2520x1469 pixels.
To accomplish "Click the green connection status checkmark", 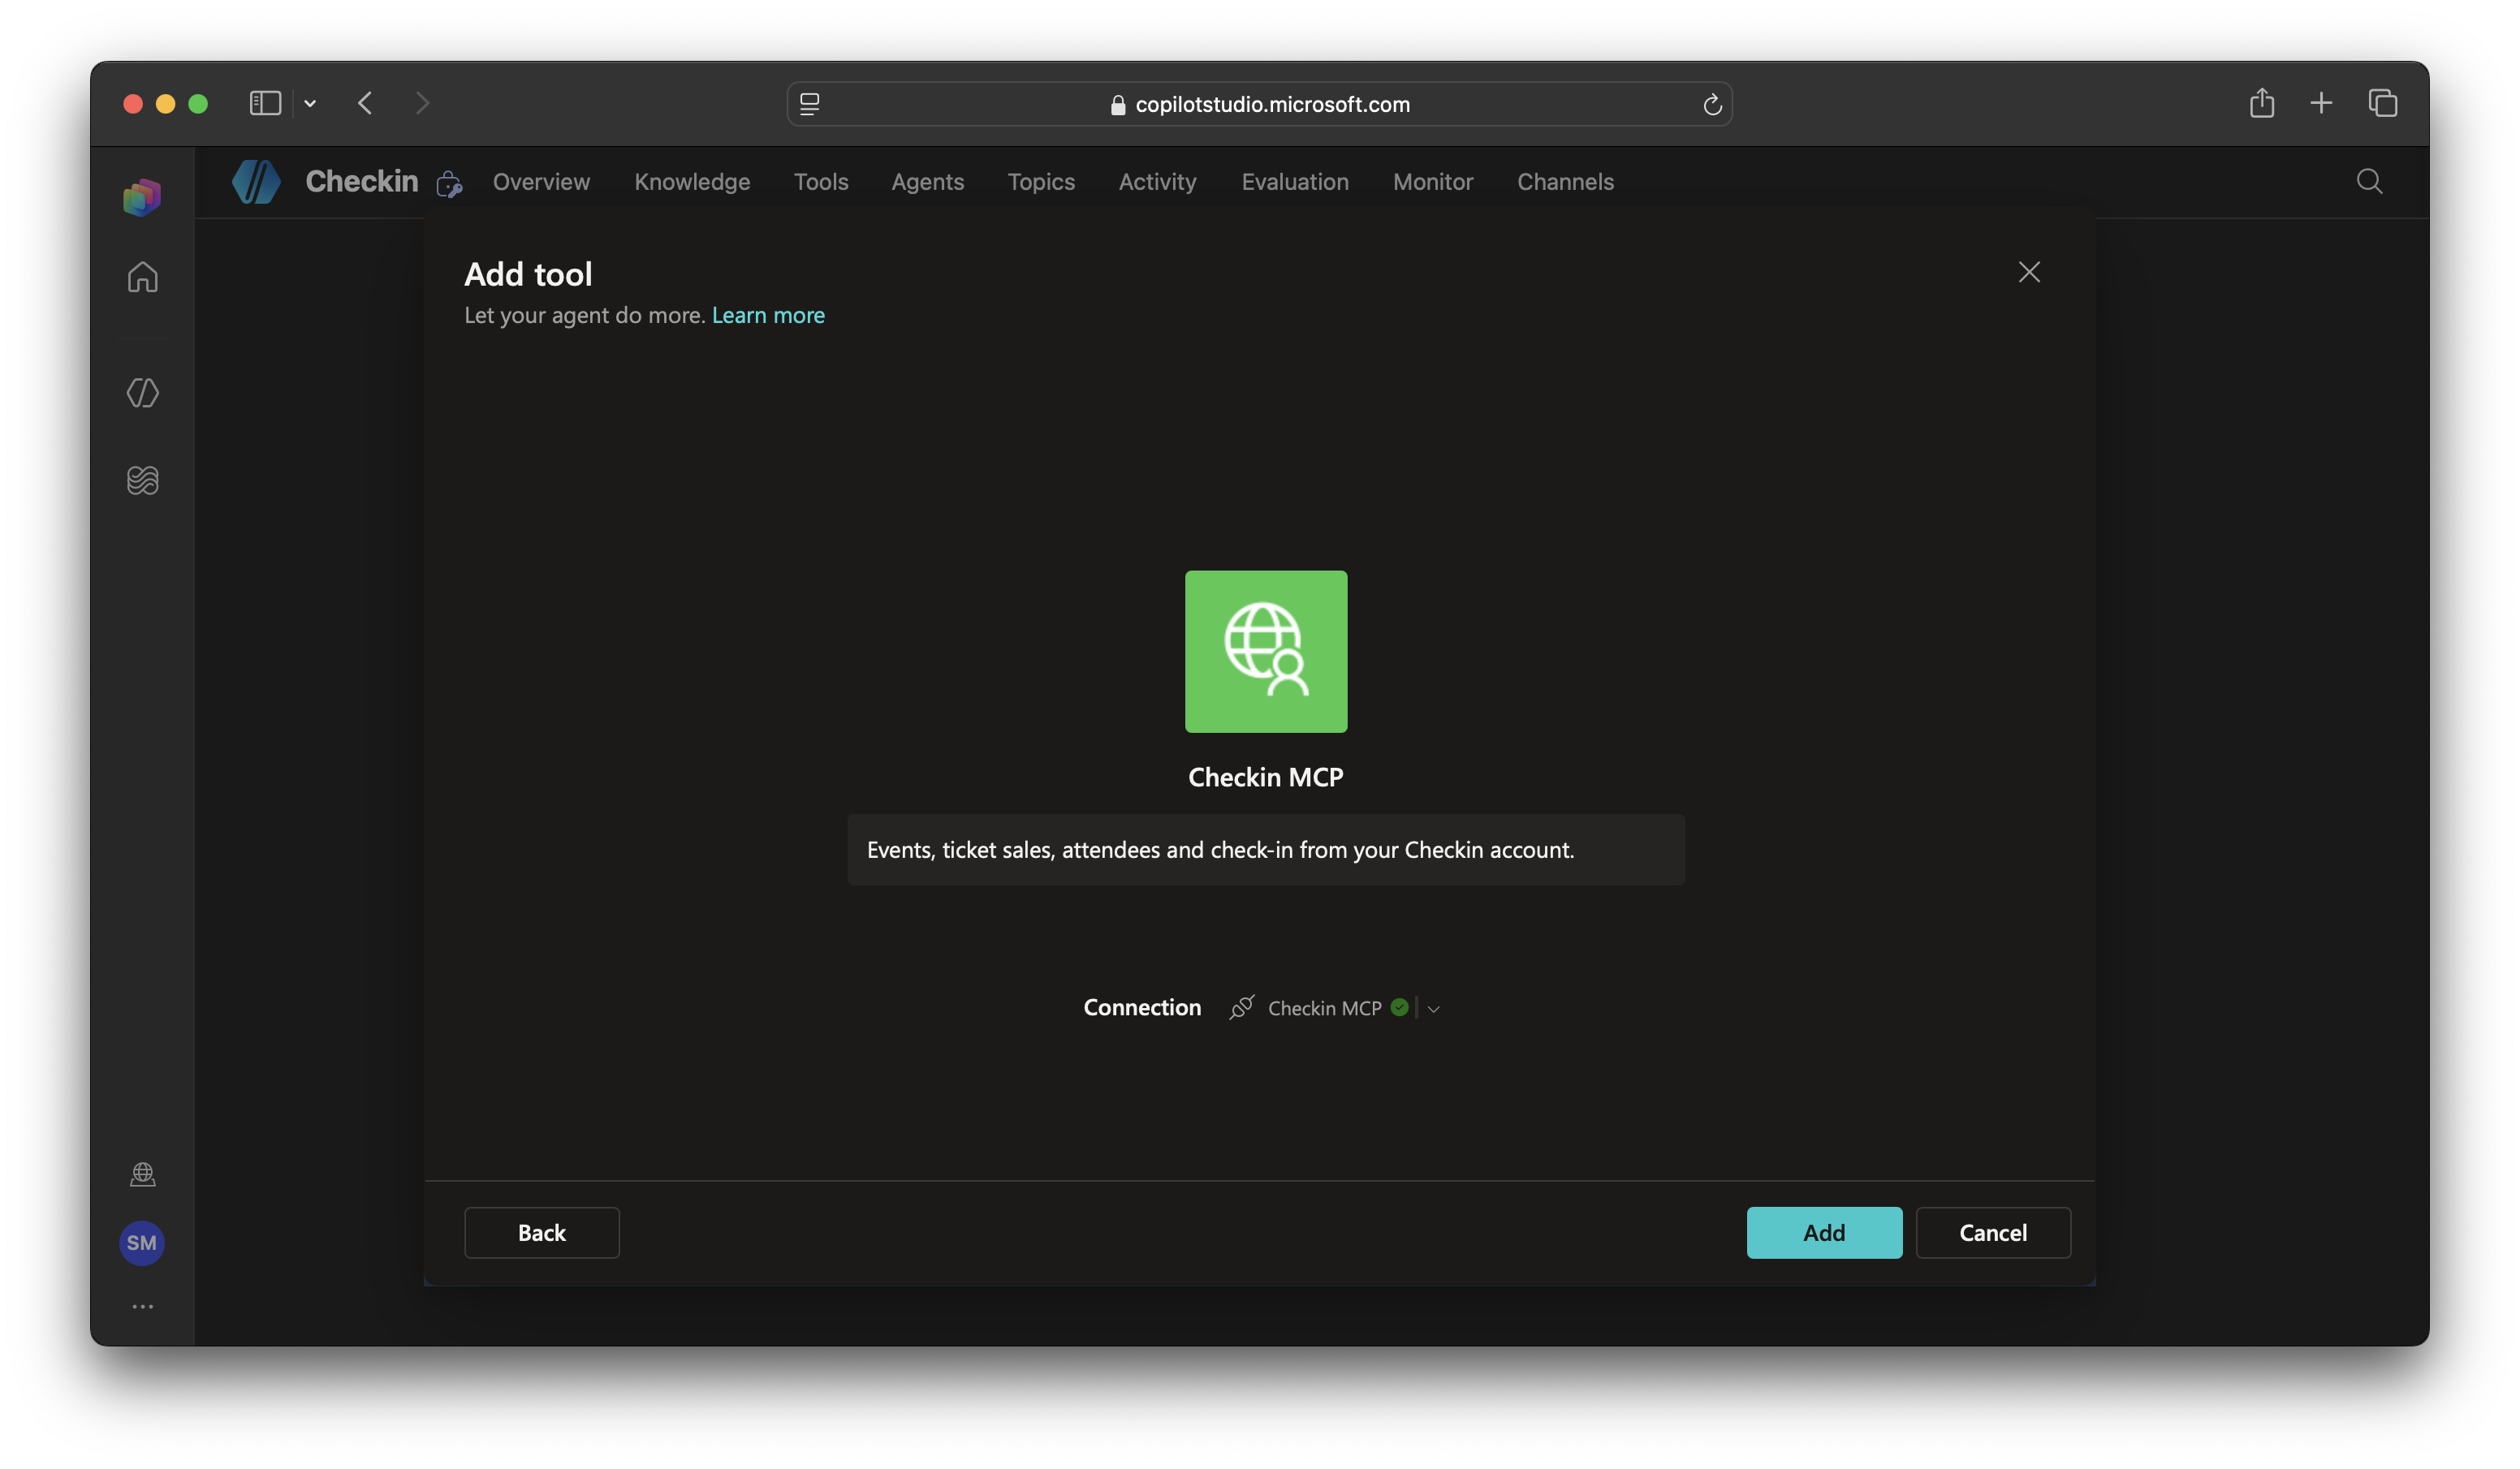I will tap(1399, 1007).
